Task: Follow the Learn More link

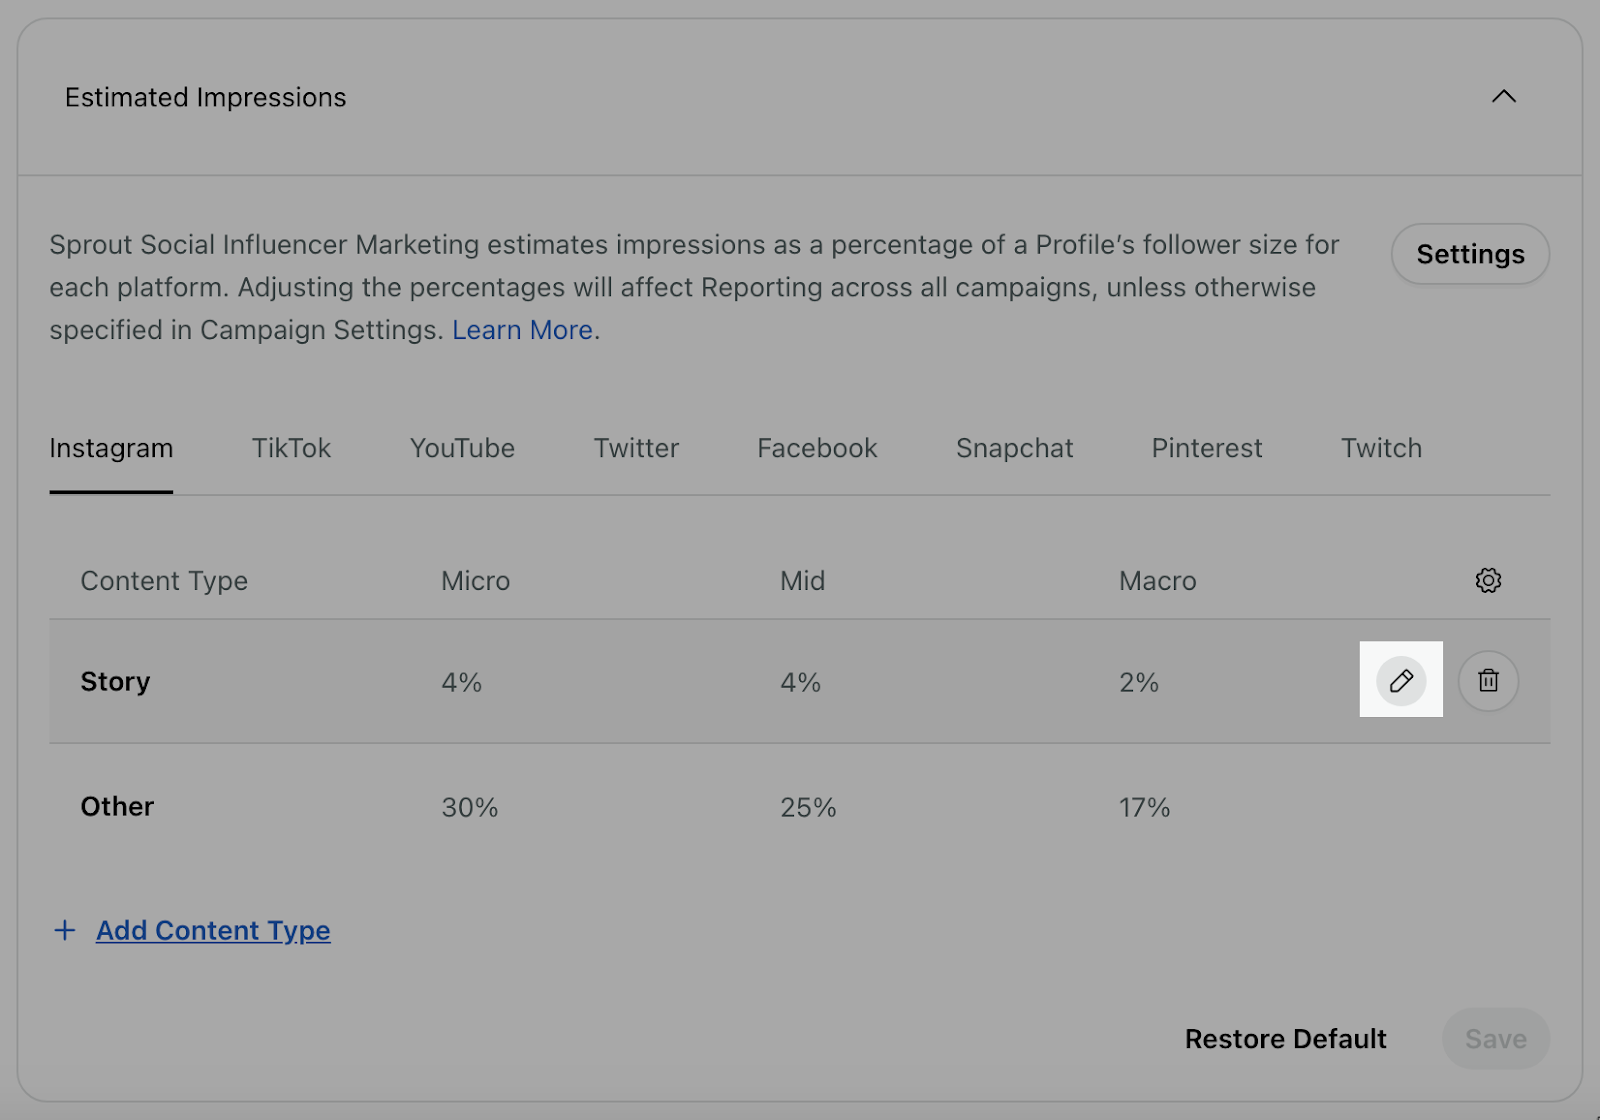Action: [522, 330]
